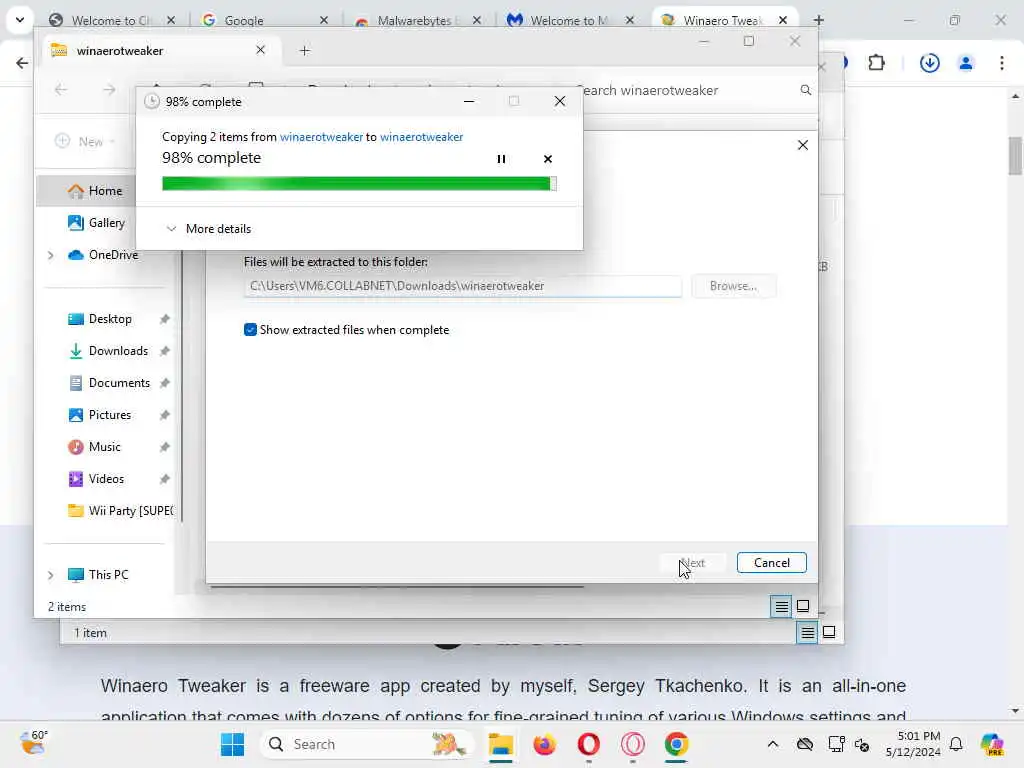Click Cancel in the extract wizard
Viewport: 1024px width, 768px height.
point(771,563)
